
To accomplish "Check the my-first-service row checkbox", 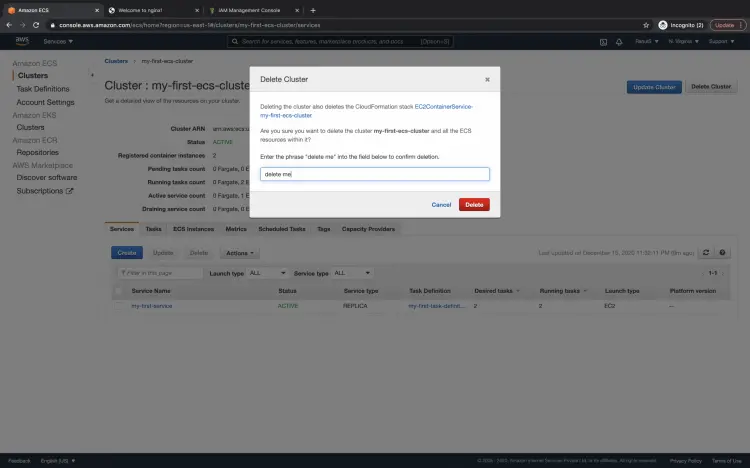I will tap(118, 306).
